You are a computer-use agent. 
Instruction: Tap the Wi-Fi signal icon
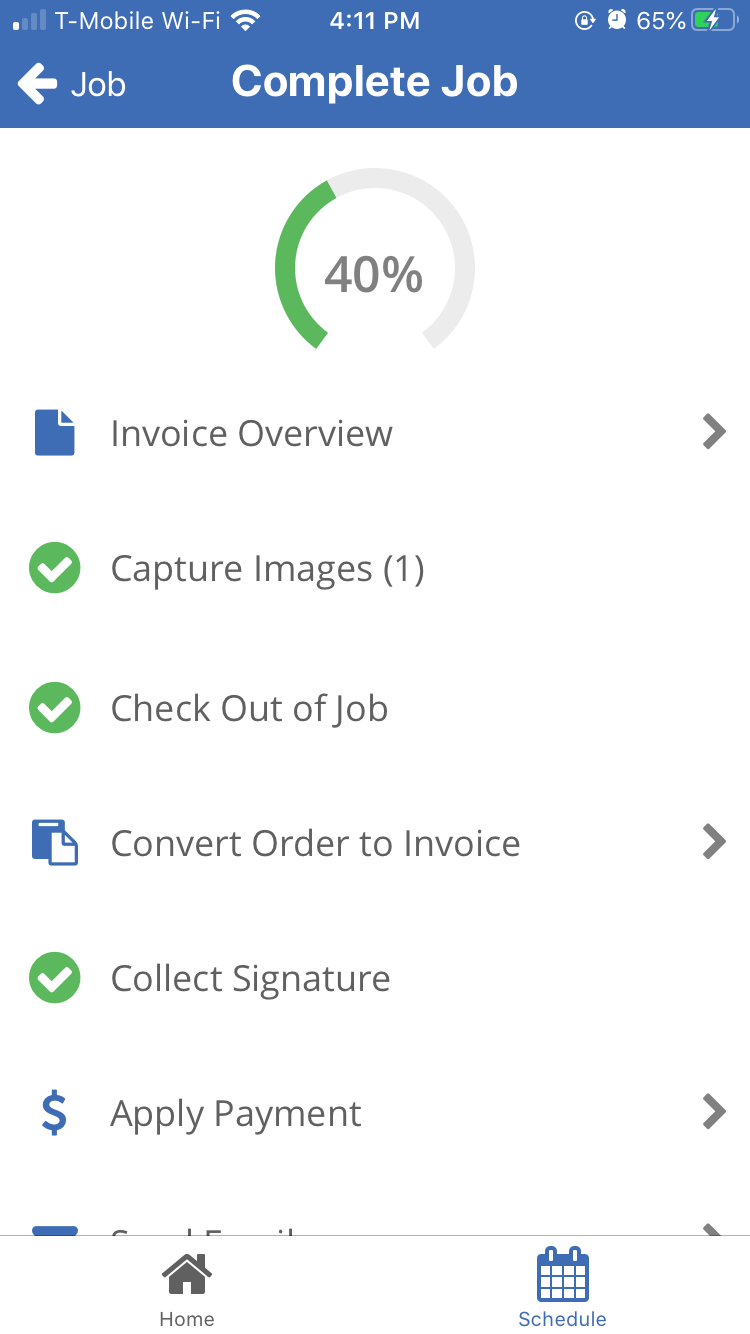pyautogui.click(x=244, y=20)
